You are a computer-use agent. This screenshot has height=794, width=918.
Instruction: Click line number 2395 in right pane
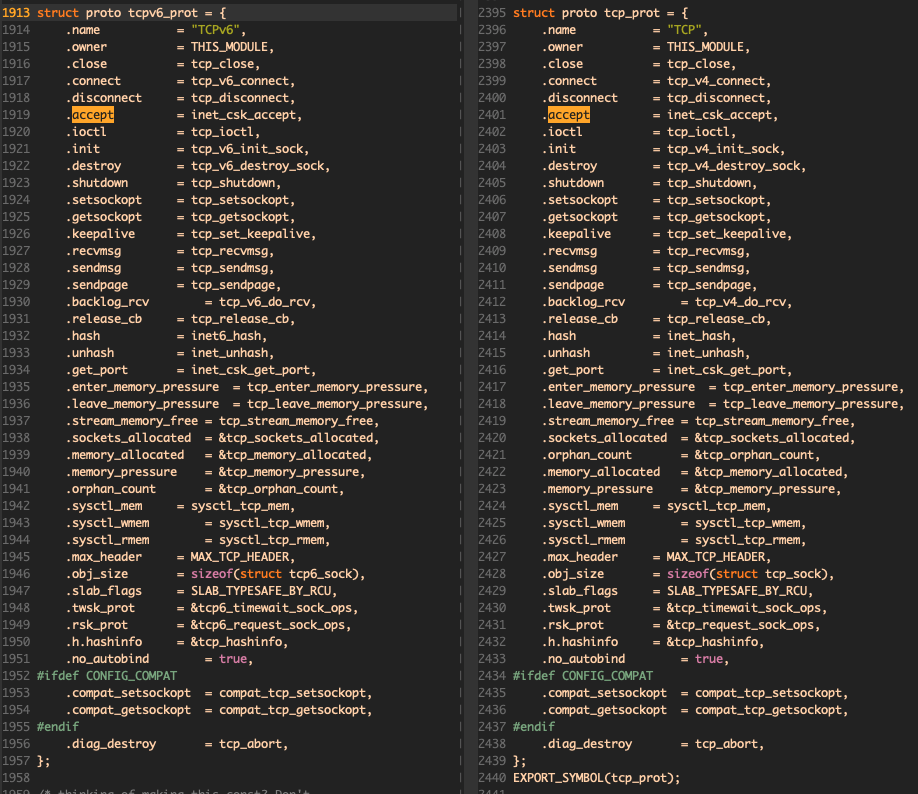(492, 13)
